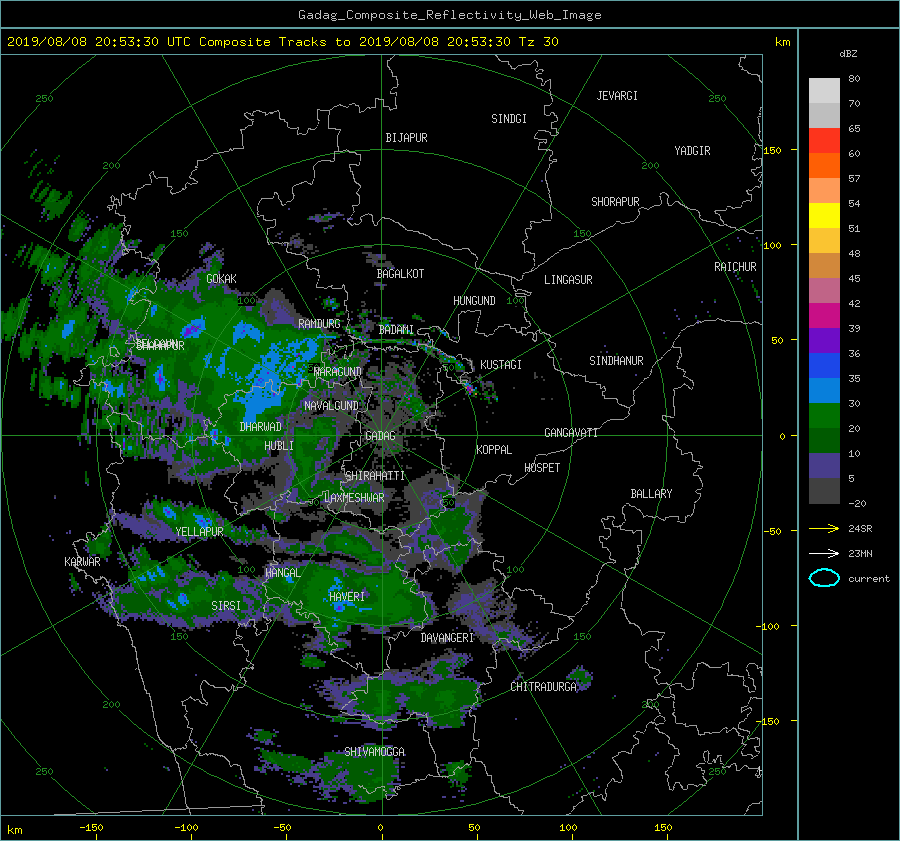Select the NAVALGUND label

[x=331, y=406]
